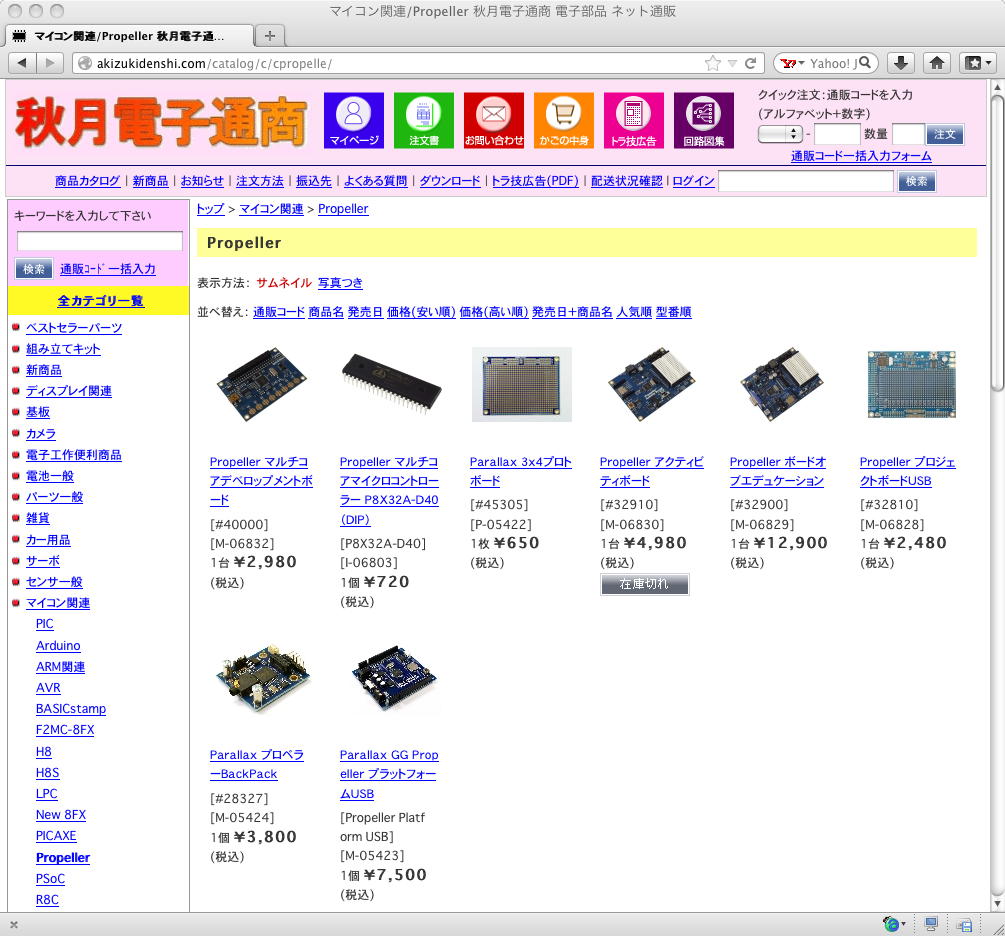Open the Yahoo search engine dropdown
1005x936 pixels.
tap(793, 63)
